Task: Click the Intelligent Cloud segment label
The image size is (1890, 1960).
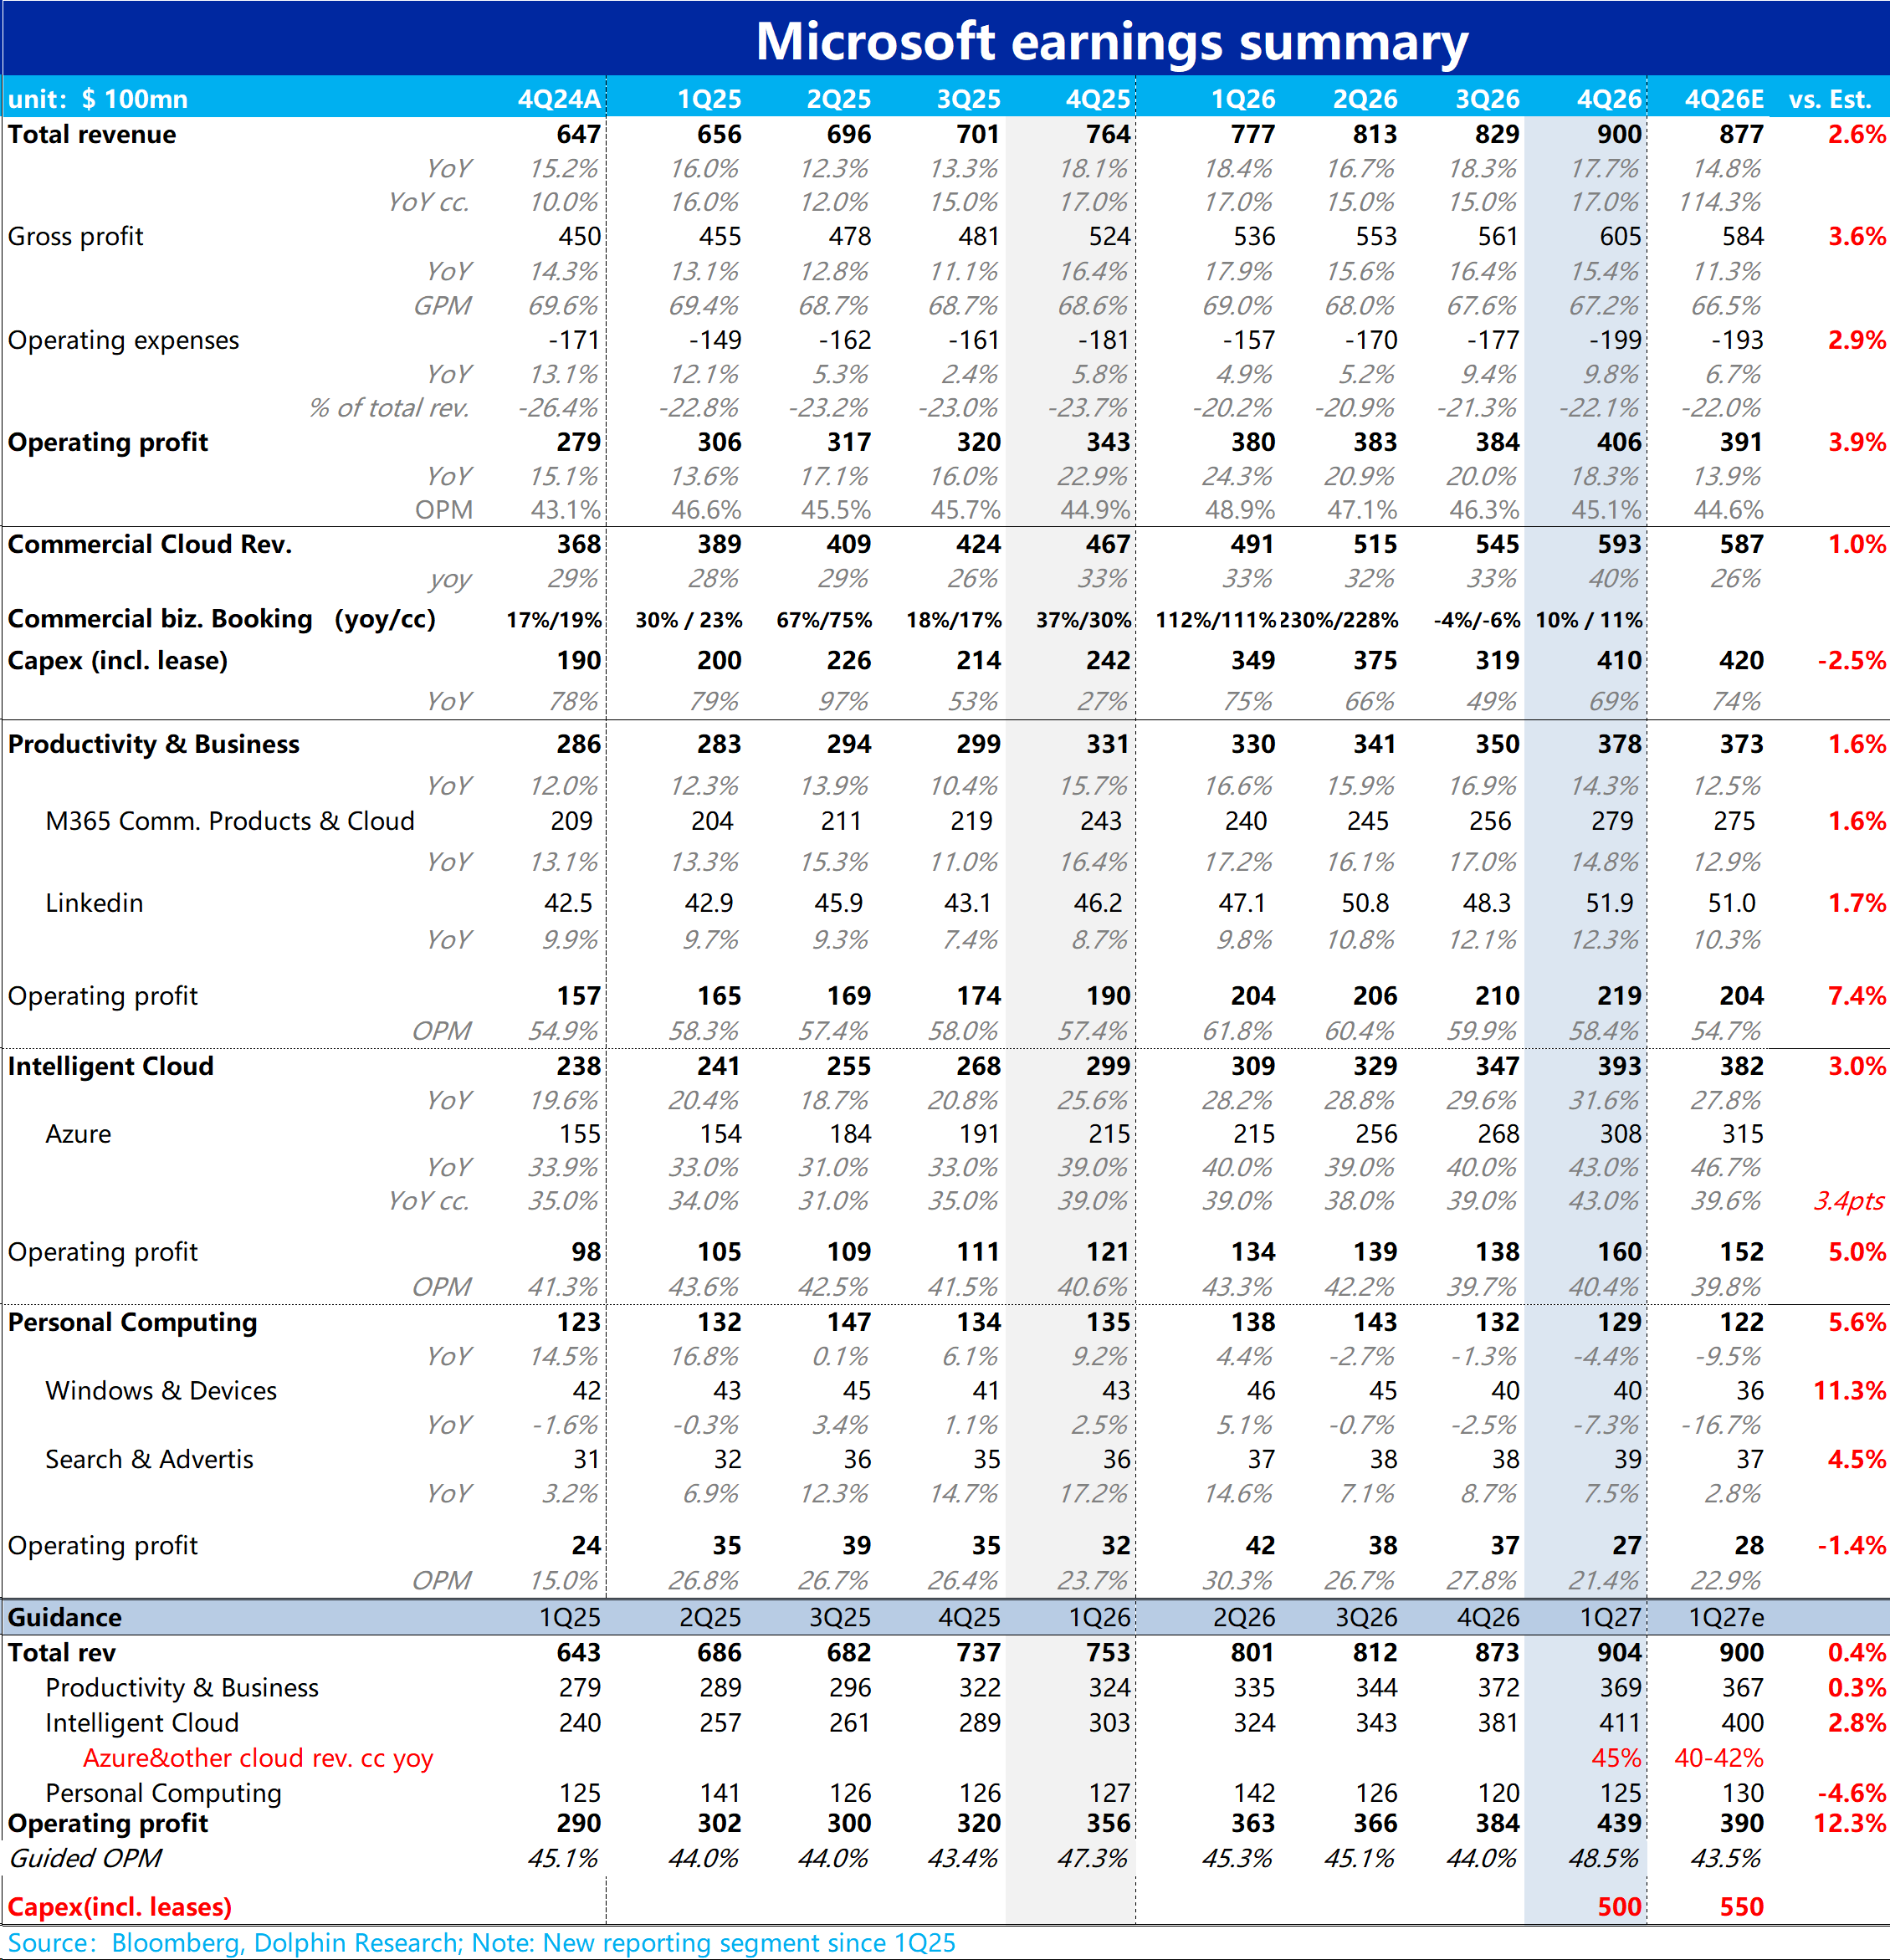Action: (111, 1066)
